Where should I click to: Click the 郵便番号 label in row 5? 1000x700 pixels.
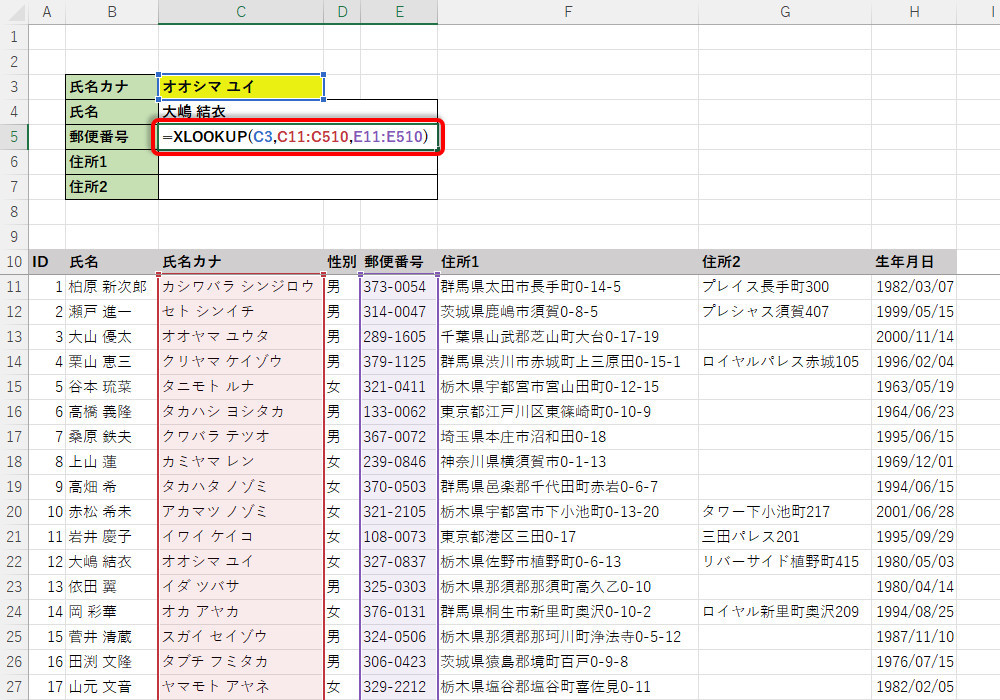tap(112, 137)
